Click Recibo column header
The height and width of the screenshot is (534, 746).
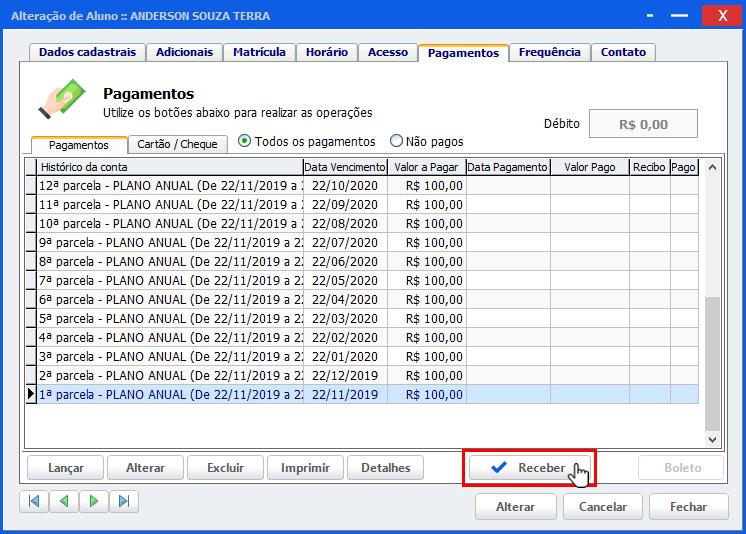(649, 167)
